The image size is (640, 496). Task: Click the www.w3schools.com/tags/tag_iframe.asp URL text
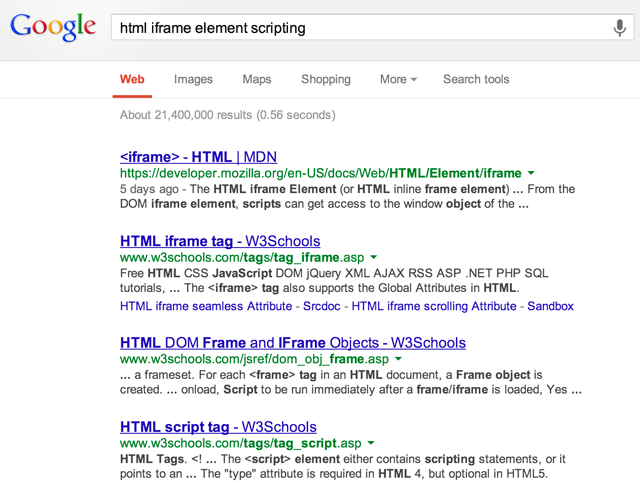(242, 258)
